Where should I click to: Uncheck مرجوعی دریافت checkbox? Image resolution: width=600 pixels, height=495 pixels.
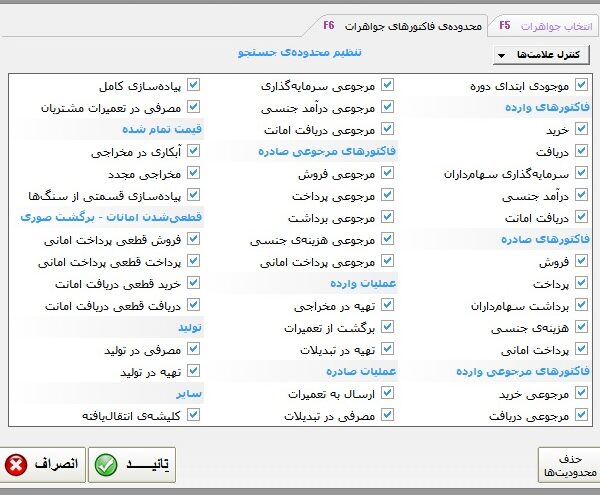tap(581, 415)
